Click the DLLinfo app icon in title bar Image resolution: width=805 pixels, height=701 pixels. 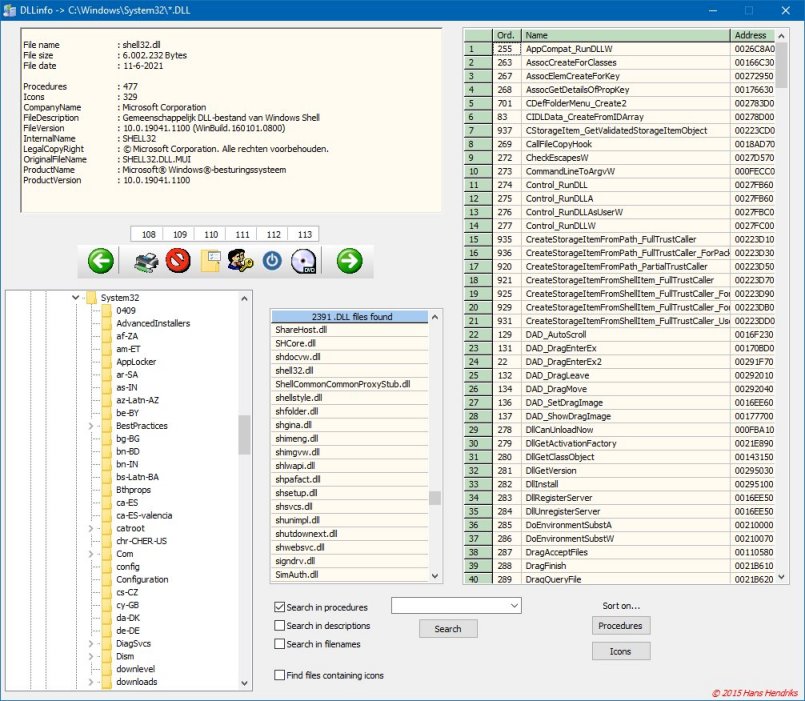coord(9,10)
